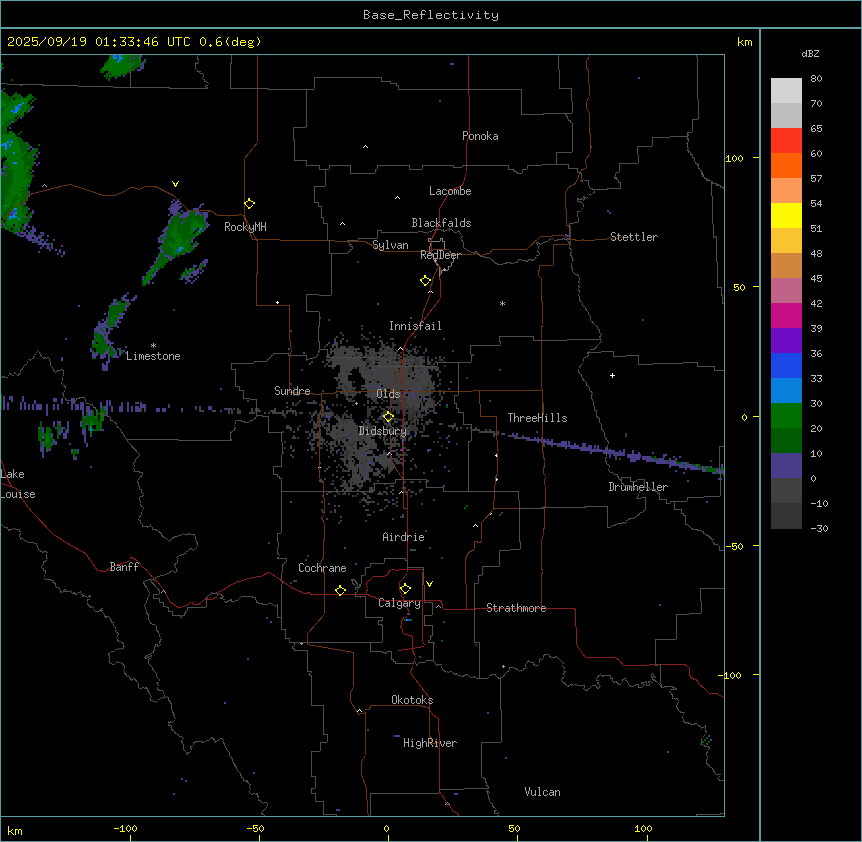
Task: Select the yellow diamond marker below Cochrane
Action: pos(340,591)
